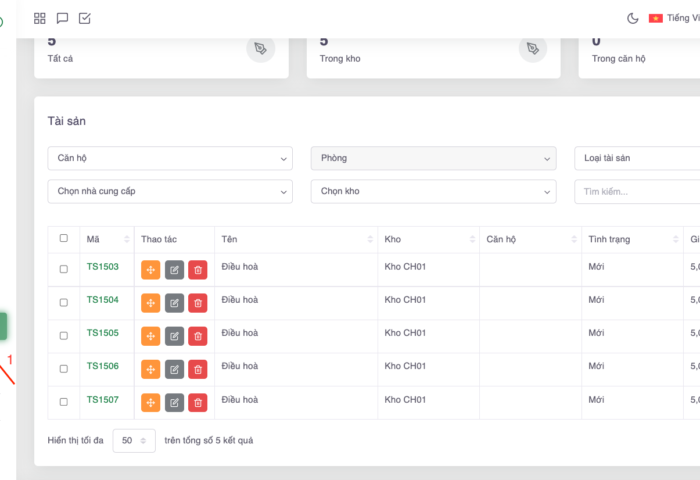Screen dimensions: 700x480
Task: Open the chat messages icon
Action: (x=62, y=18)
